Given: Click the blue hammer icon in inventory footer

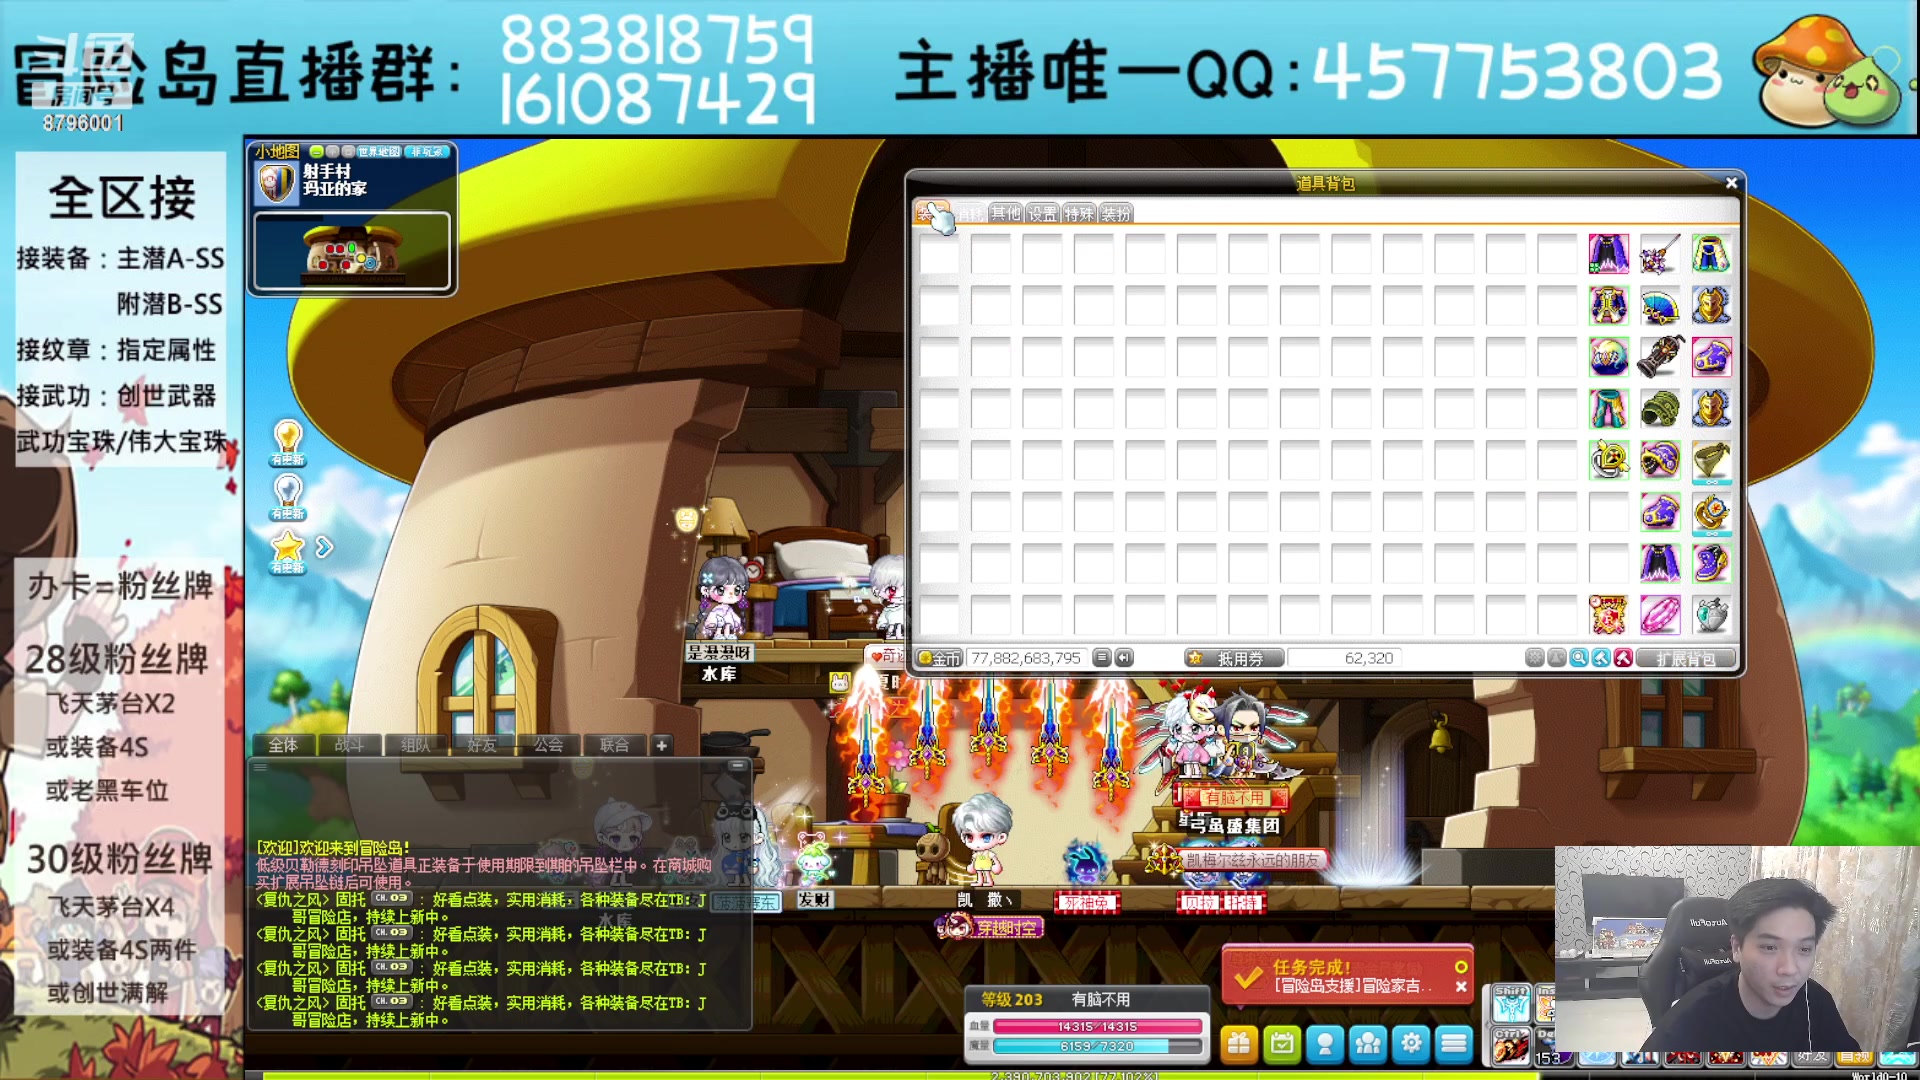Looking at the screenshot, I should [x=1601, y=658].
